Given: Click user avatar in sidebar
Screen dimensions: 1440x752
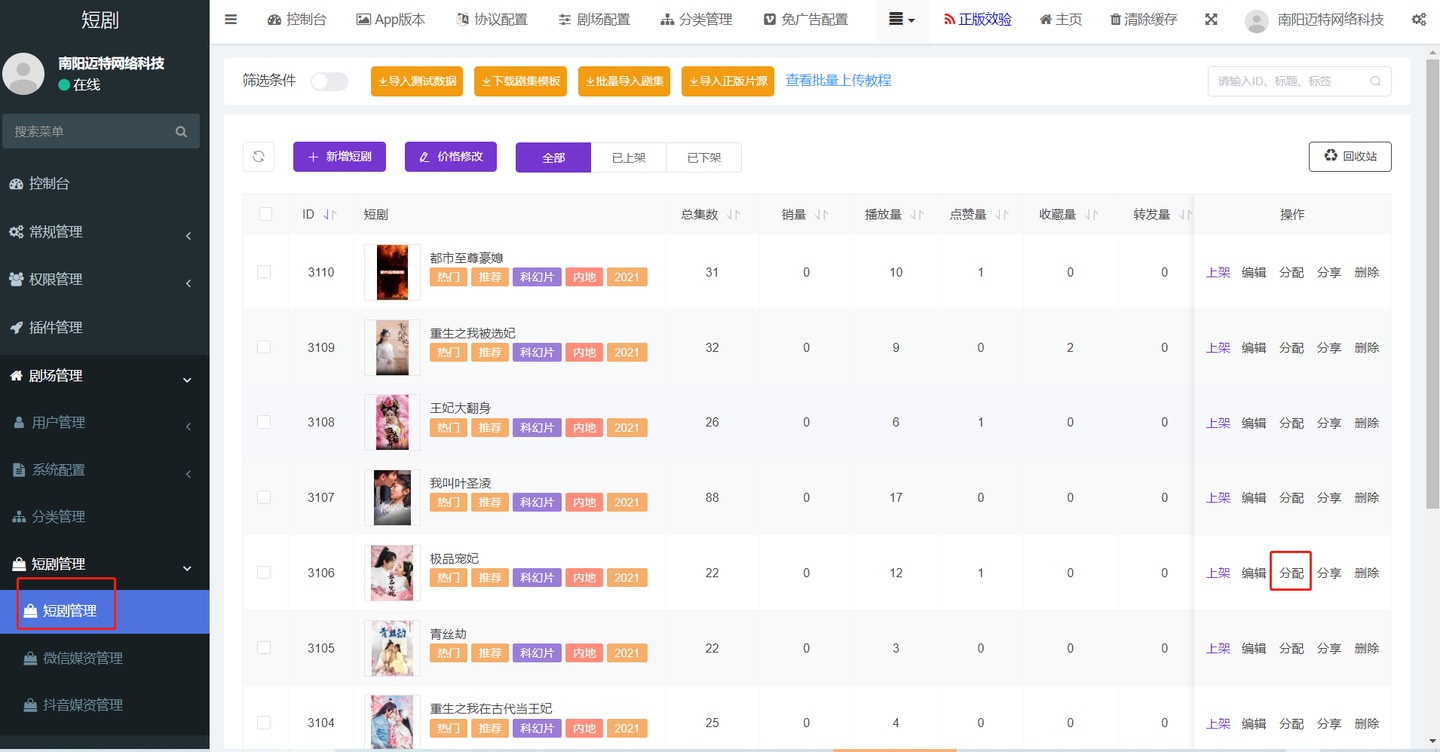Looking at the screenshot, I should click(x=23, y=74).
